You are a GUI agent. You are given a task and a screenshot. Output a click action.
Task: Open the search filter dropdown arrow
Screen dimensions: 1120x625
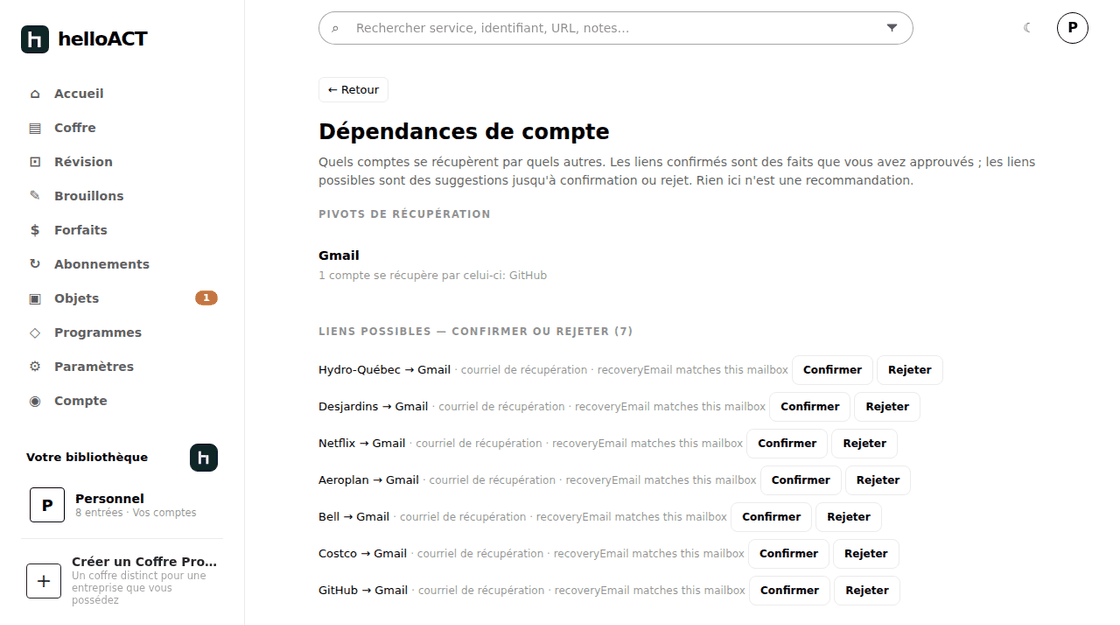click(891, 28)
